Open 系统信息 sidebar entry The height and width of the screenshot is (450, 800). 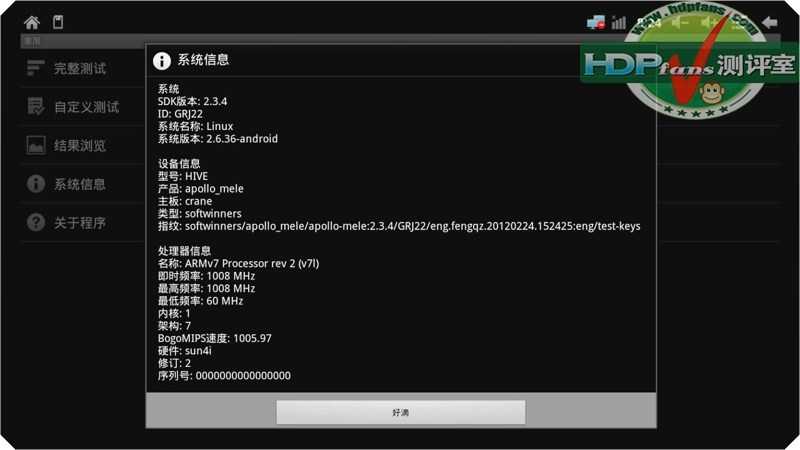(83, 184)
